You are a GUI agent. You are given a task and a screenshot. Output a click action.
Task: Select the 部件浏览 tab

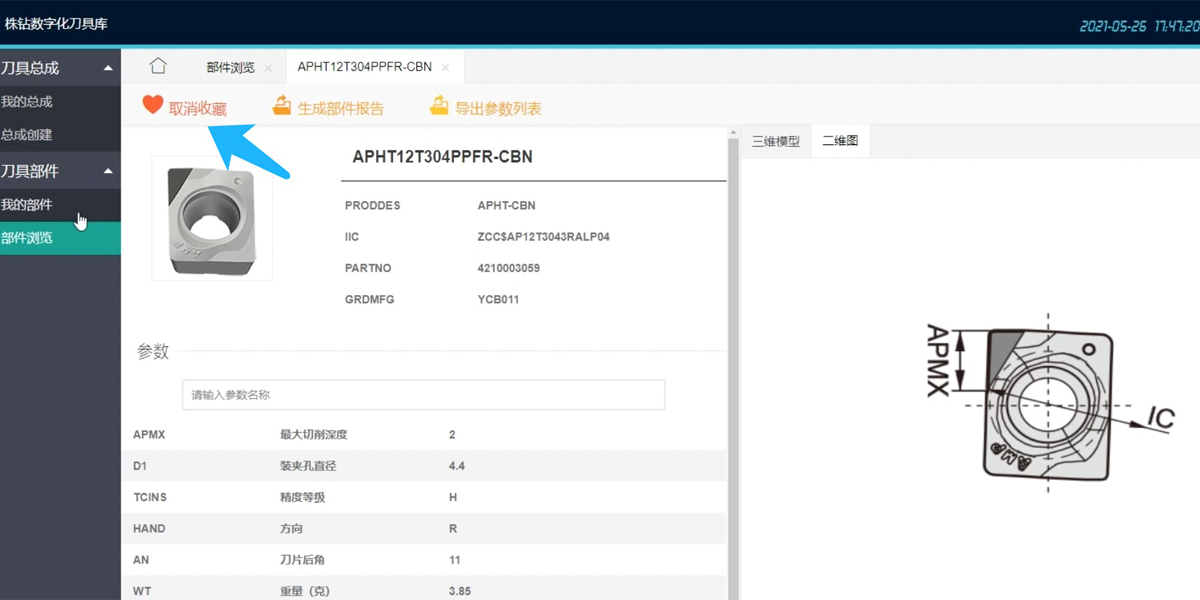click(230, 66)
